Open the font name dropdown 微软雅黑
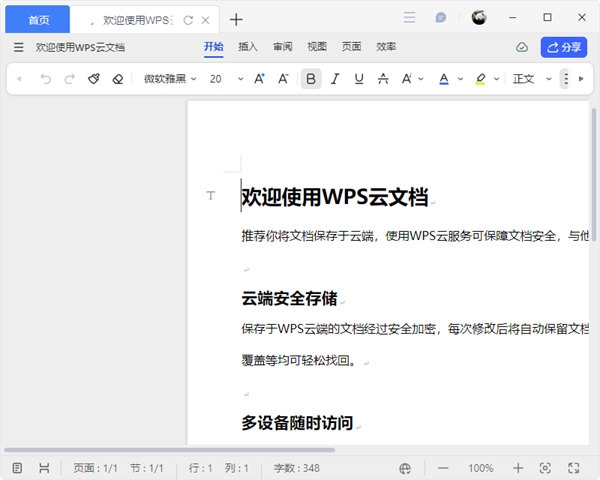Image resolution: width=600 pixels, height=480 pixels. pos(170,79)
